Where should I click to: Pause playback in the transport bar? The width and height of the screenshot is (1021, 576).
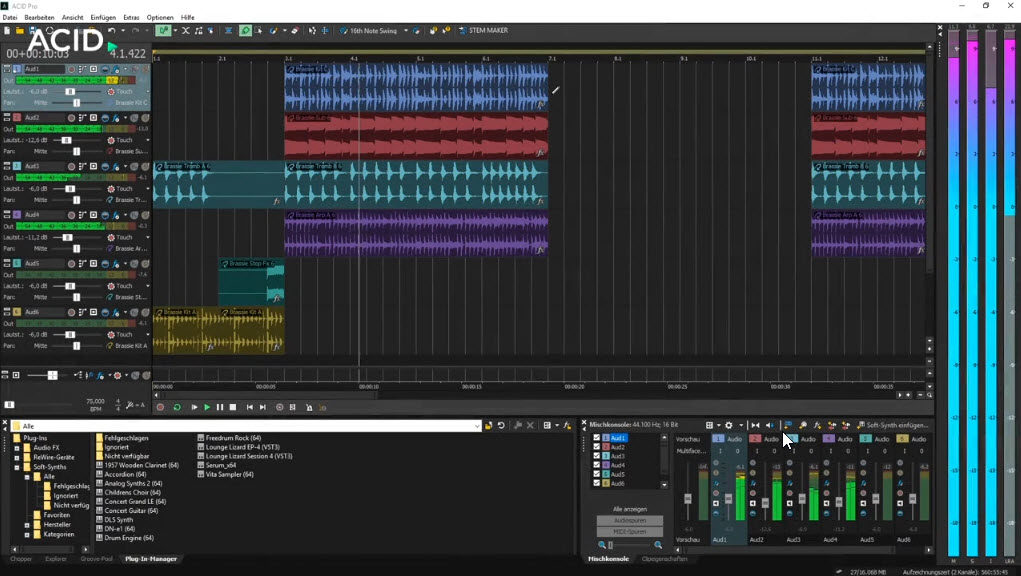pyautogui.click(x=220, y=407)
